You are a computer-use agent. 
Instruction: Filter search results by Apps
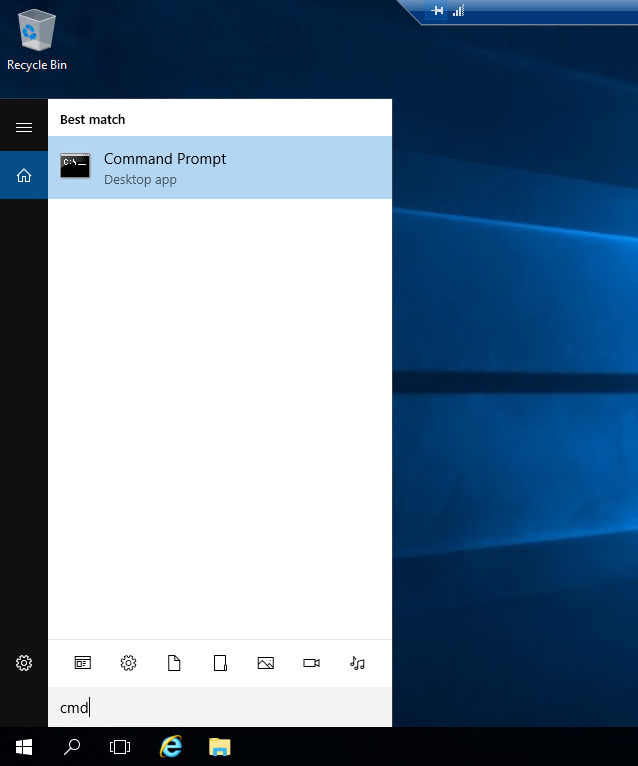point(83,663)
